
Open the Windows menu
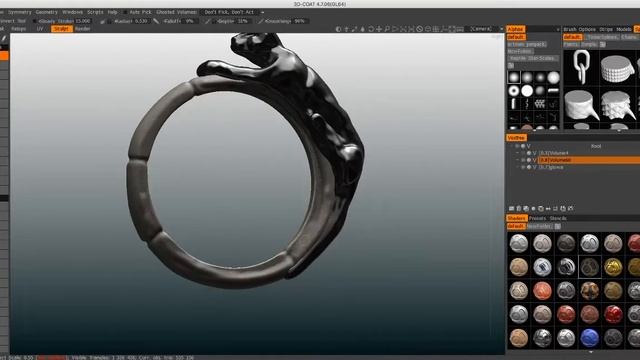(72, 12)
